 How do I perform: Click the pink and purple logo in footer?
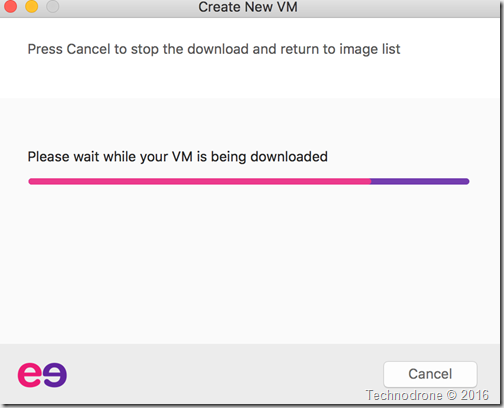pos(42,375)
